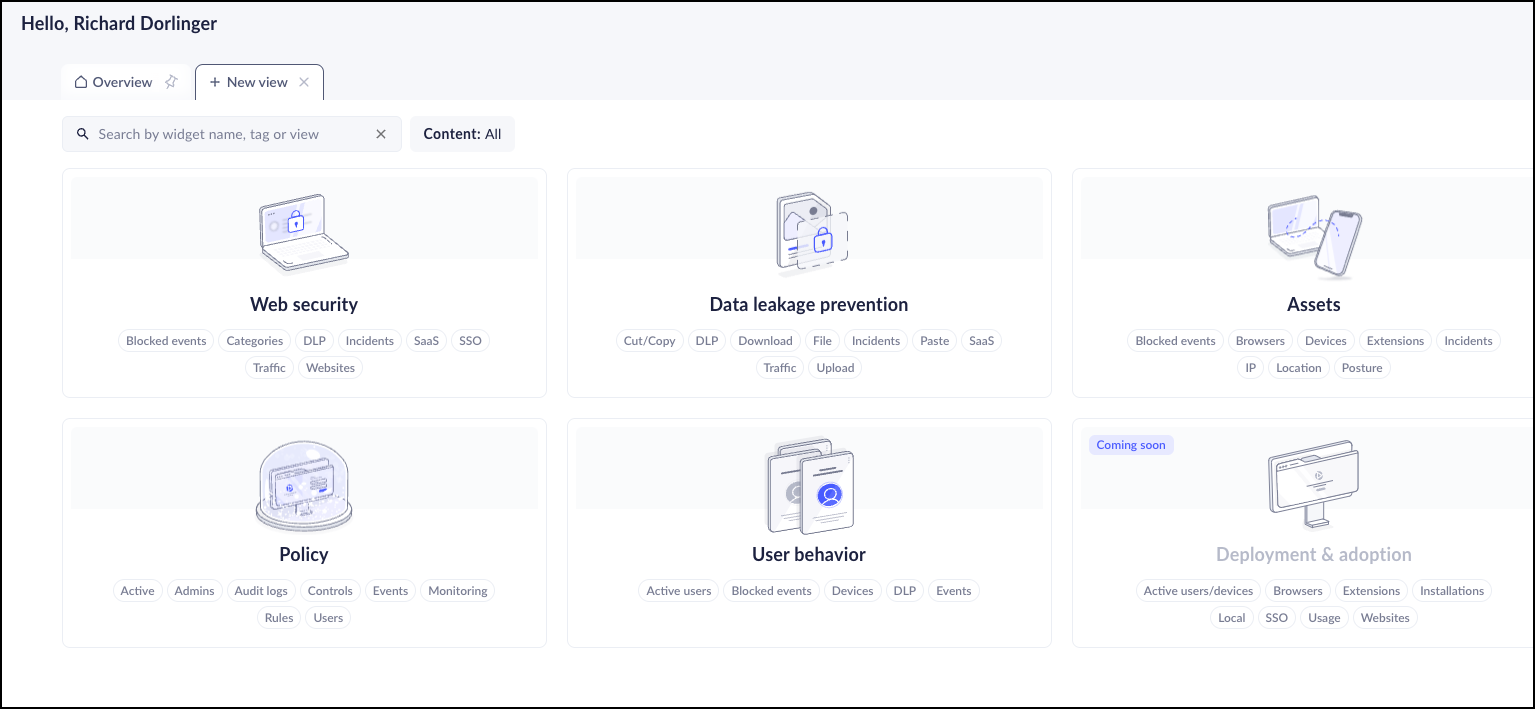Select Users tag under Policy
Viewport: 1535px width, 709px height.
coord(328,618)
